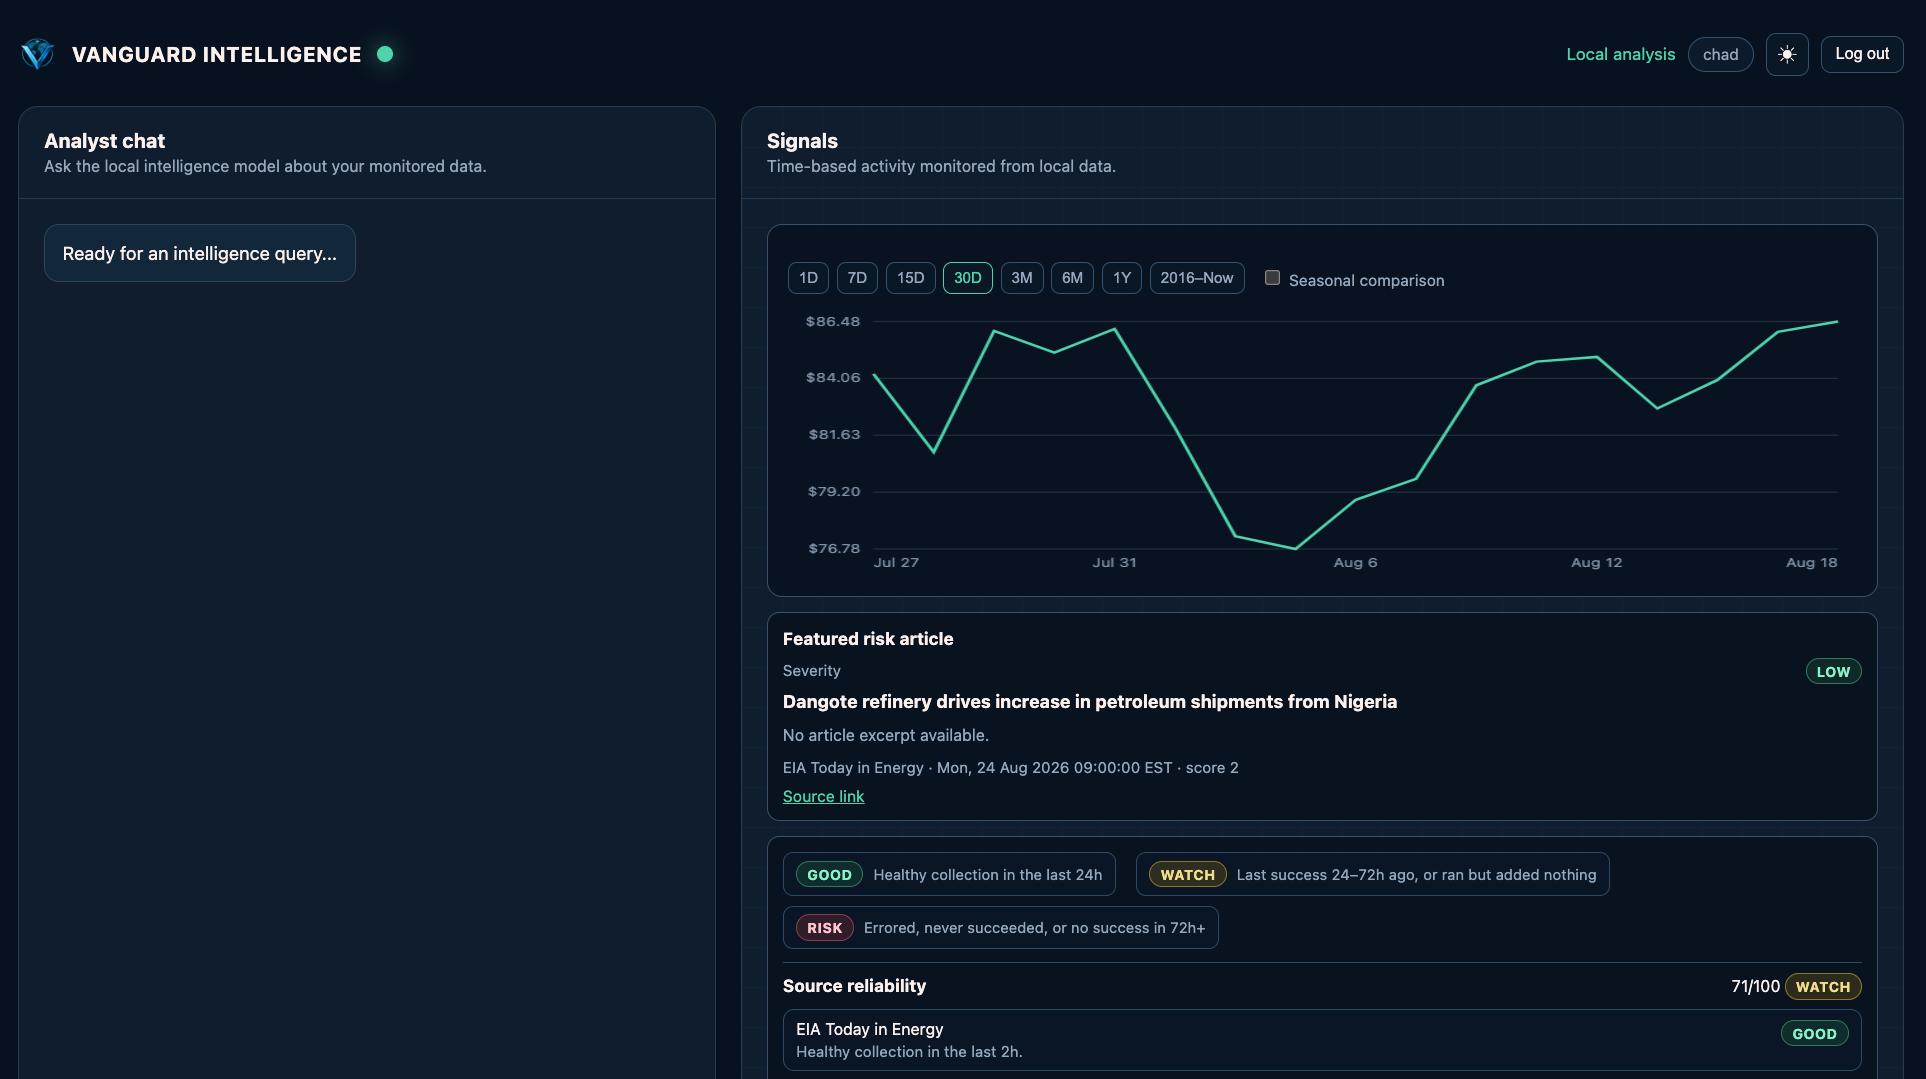
Task: Click the Aug 18 date label on chart
Action: [x=1811, y=563]
